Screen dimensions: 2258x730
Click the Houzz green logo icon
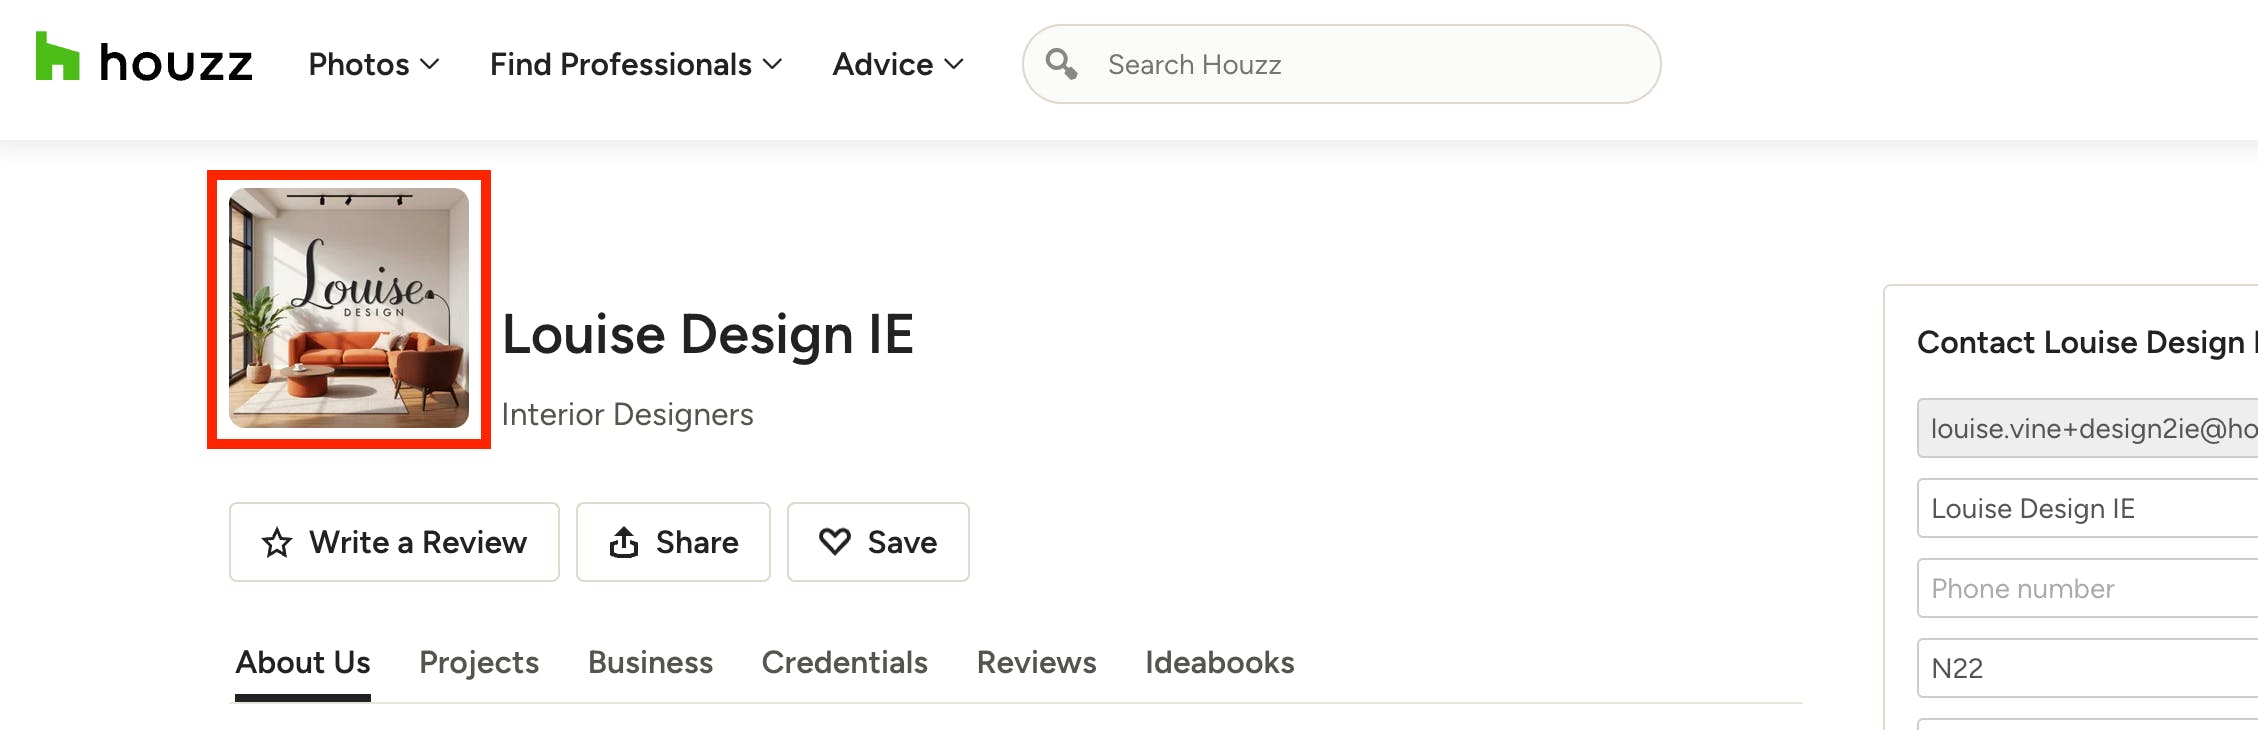click(x=57, y=56)
